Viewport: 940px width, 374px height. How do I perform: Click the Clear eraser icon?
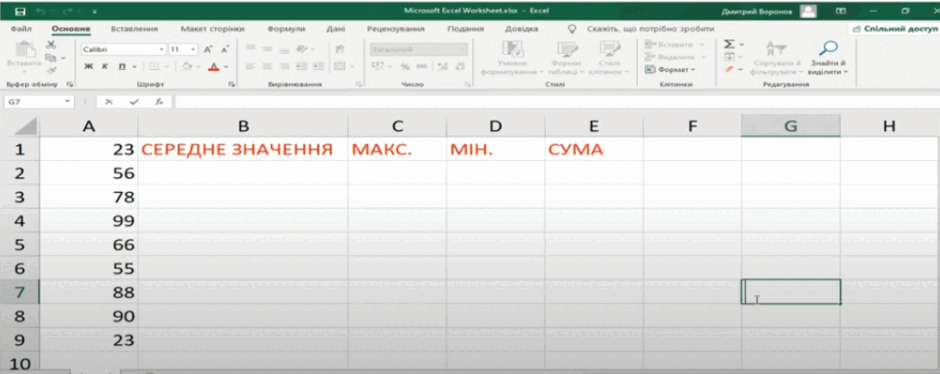click(x=729, y=70)
